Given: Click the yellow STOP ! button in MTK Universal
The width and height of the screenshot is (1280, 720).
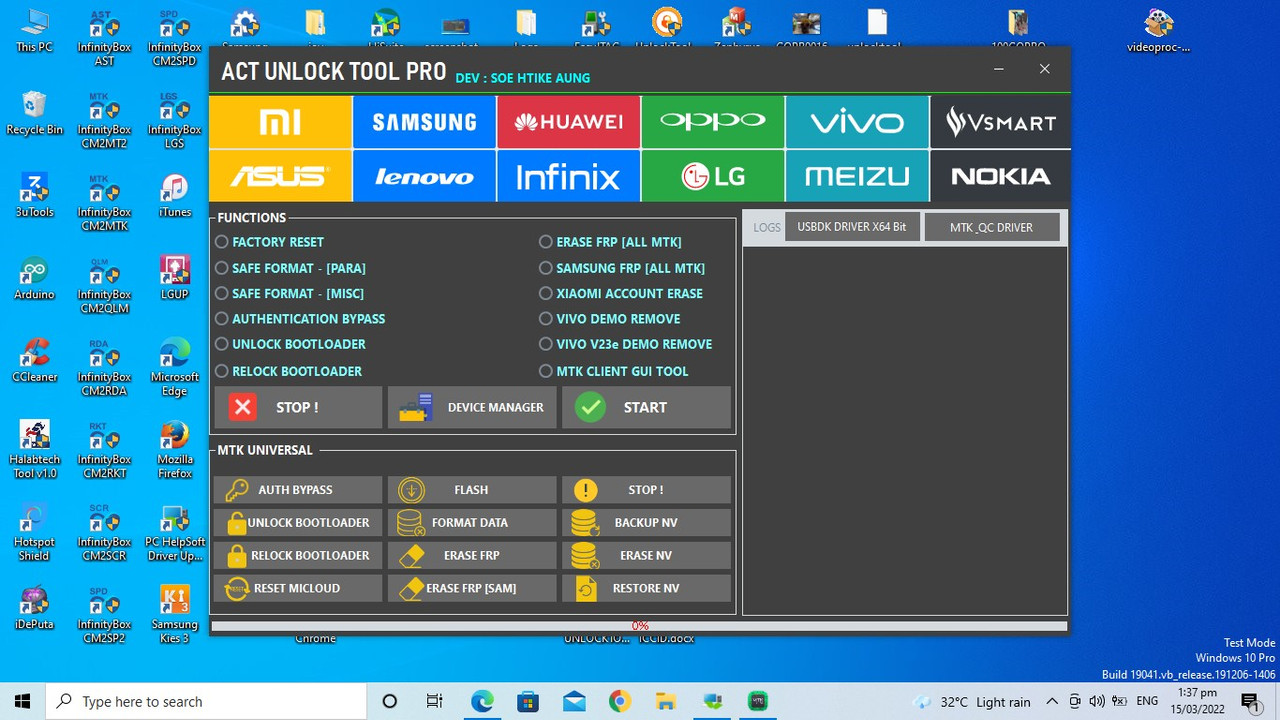Looking at the screenshot, I should tap(646, 490).
